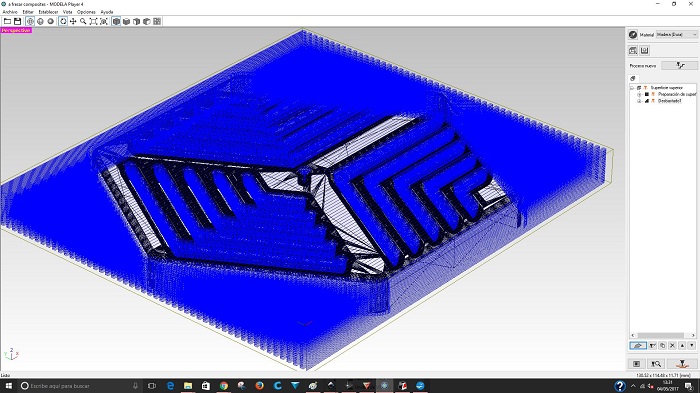
Task: Switch to four-view layout icon
Action: pyautogui.click(x=157, y=21)
